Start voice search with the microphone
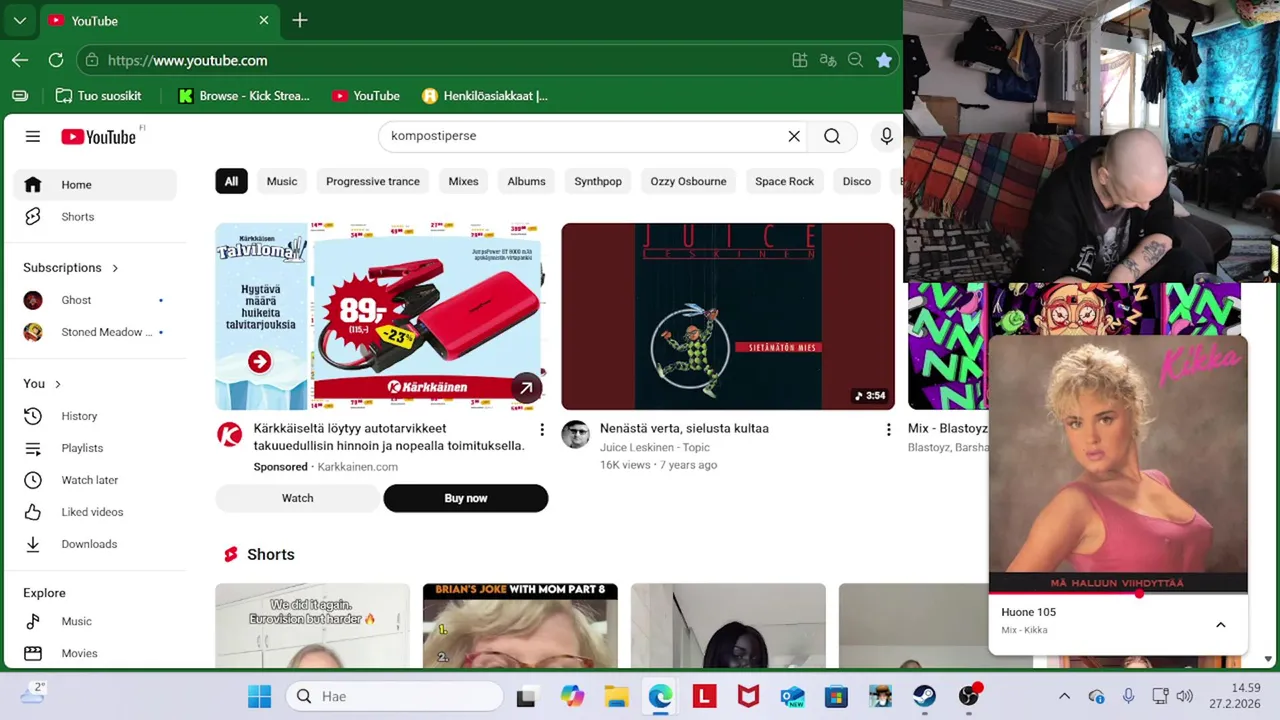 (x=886, y=137)
